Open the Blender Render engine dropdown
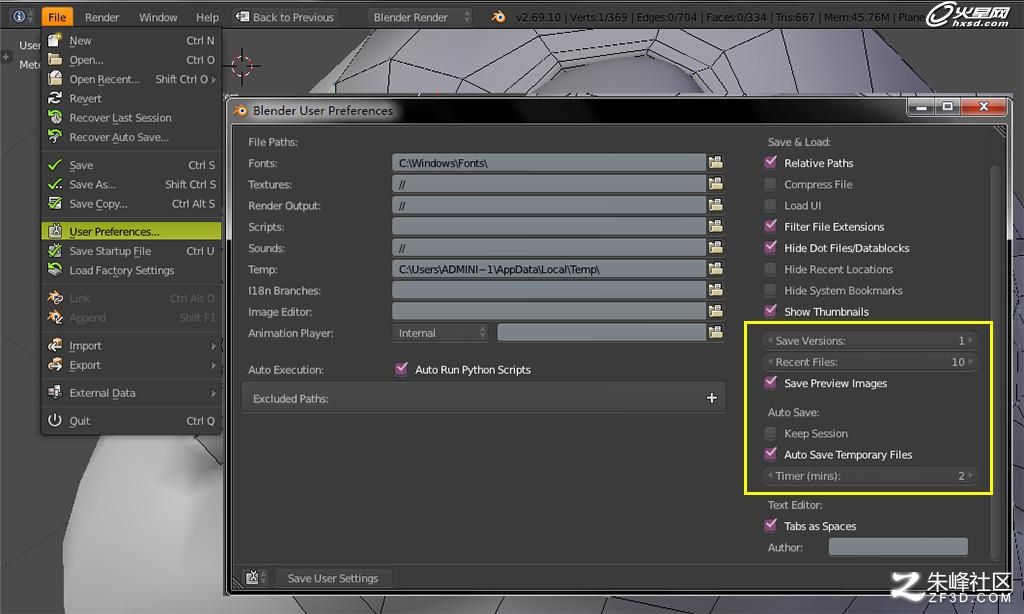This screenshot has height=614, width=1024. coord(420,17)
